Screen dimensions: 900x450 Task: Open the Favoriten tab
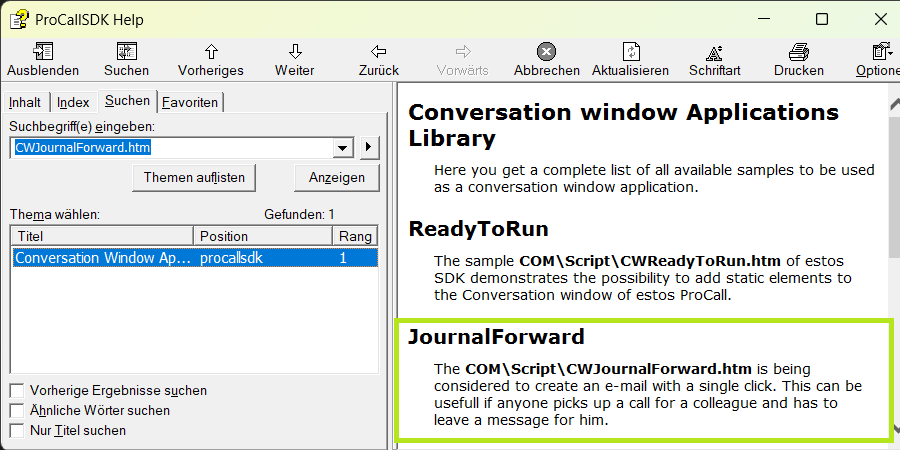[190, 102]
